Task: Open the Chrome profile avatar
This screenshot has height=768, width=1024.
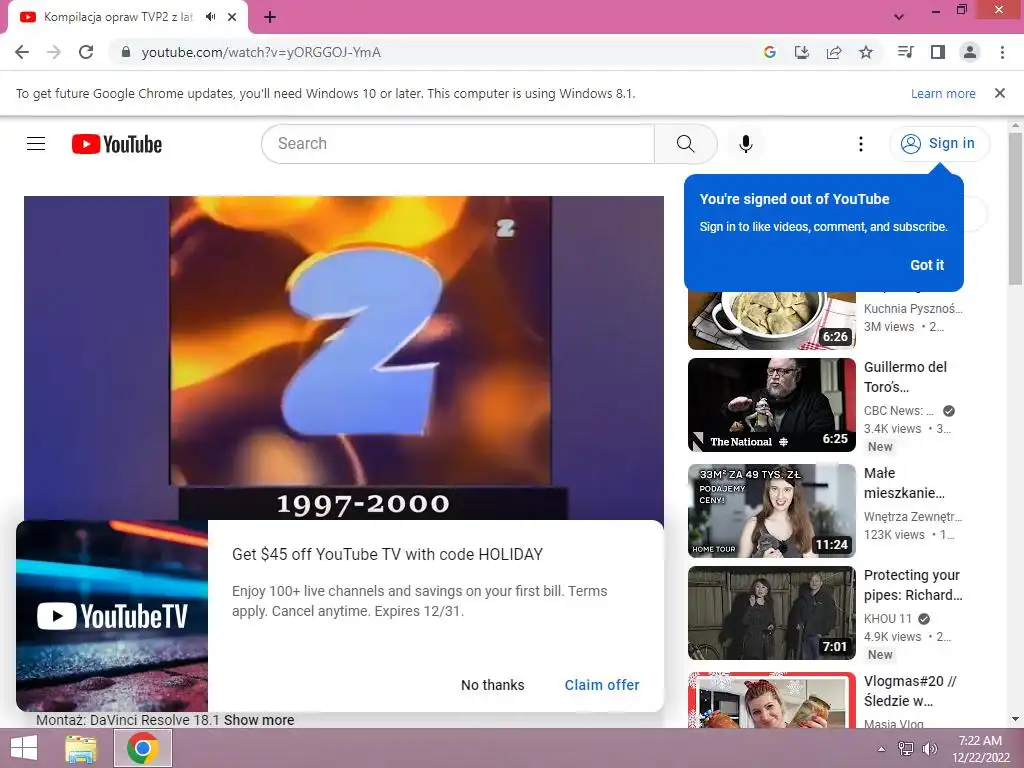Action: tap(970, 52)
